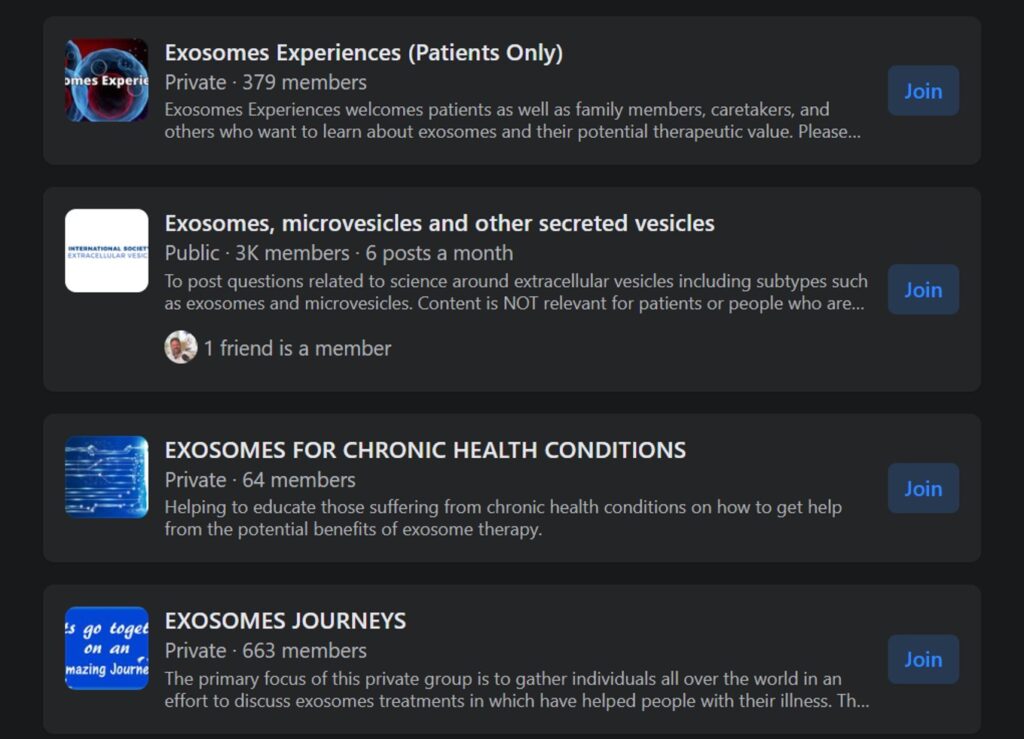Open the Exosomes Experiences (Patients Only) group

tap(364, 52)
